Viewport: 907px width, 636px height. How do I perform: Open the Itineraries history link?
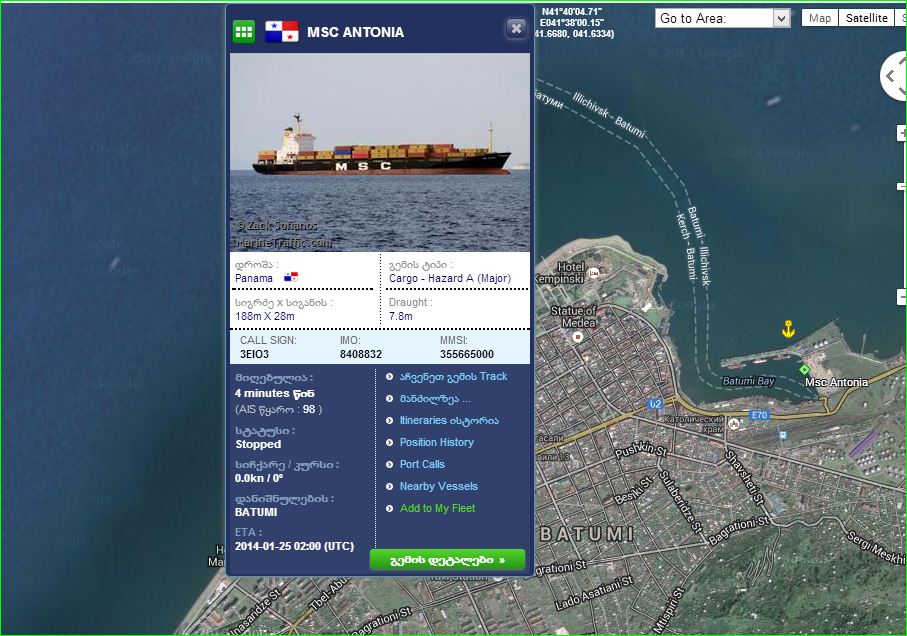[x=449, y=420]
